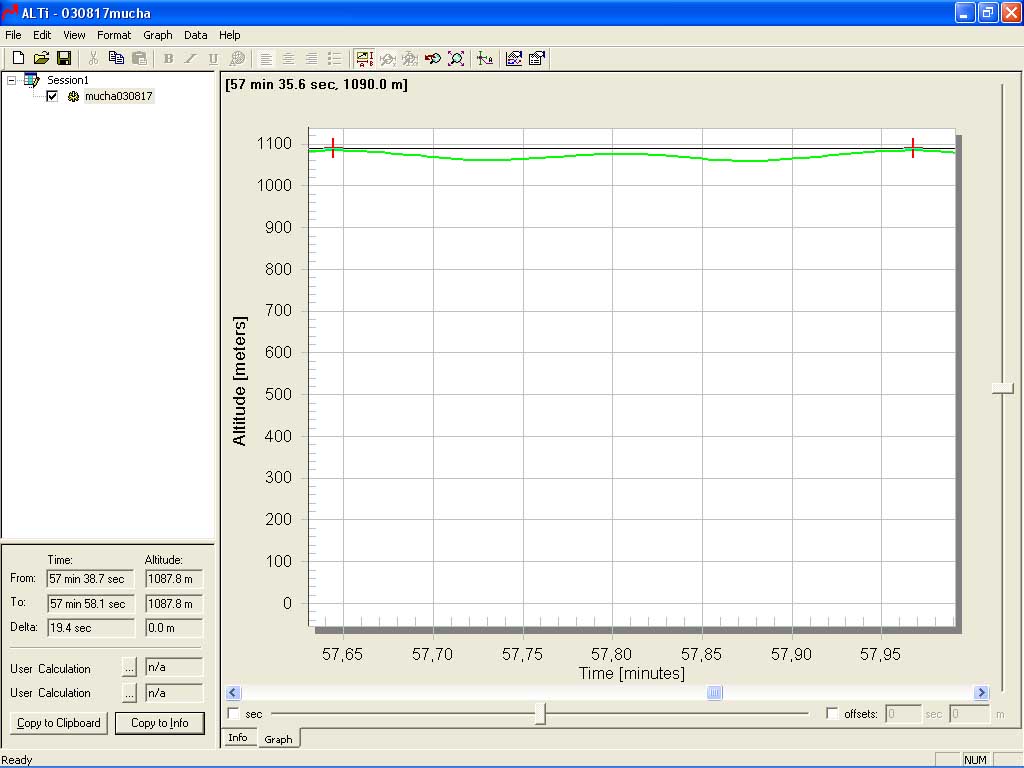Click the horizontal scrollbar right arrow
Viewport: 1024px width, 768px height.
tap(980, 692)
